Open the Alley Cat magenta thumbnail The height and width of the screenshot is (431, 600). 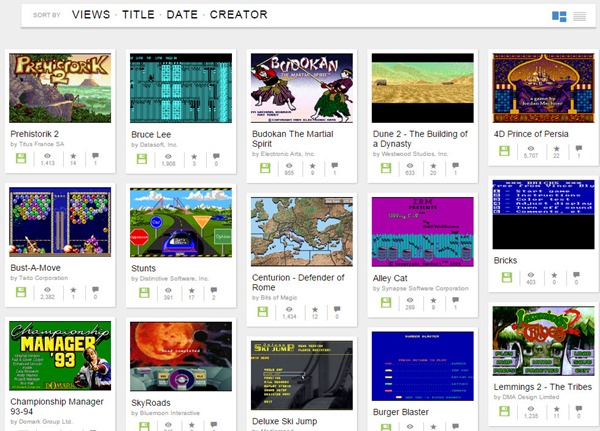pos(423,232)
